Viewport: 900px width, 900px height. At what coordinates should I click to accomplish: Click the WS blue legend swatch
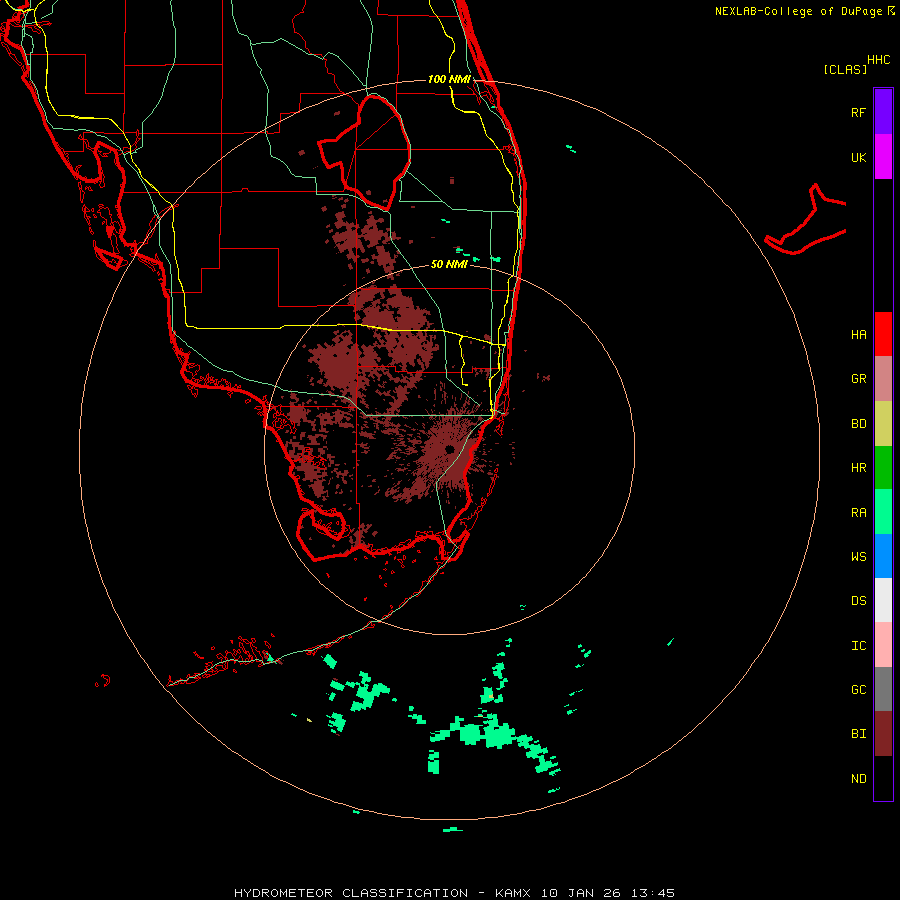click(883, 556)
